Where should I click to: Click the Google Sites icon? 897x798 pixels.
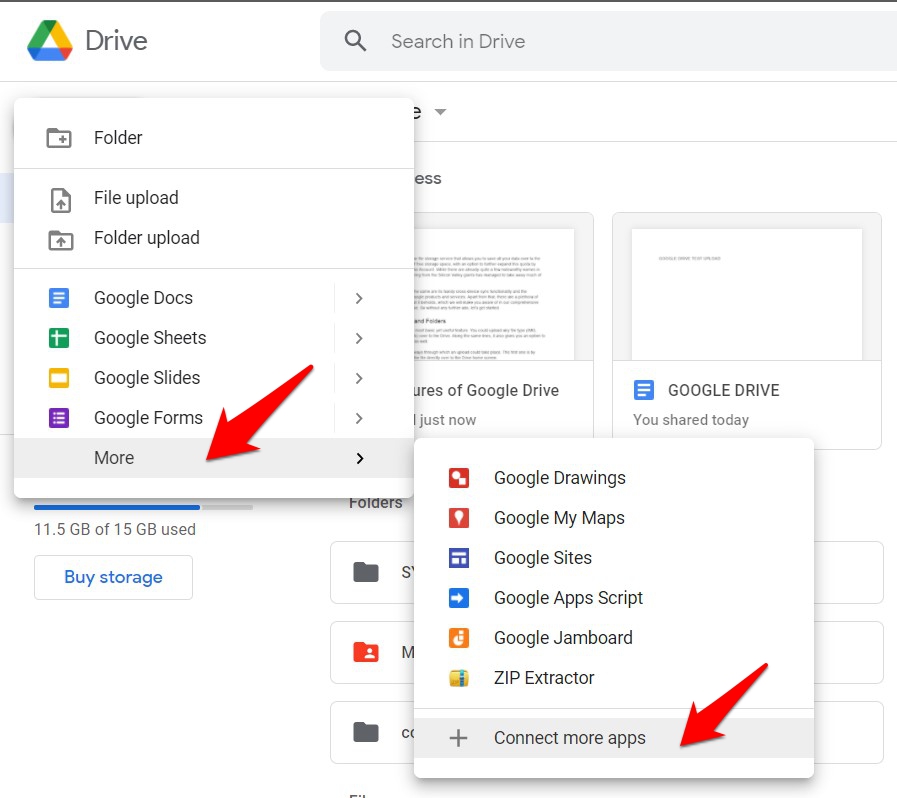pyautogui.click(x=459, y=558)
